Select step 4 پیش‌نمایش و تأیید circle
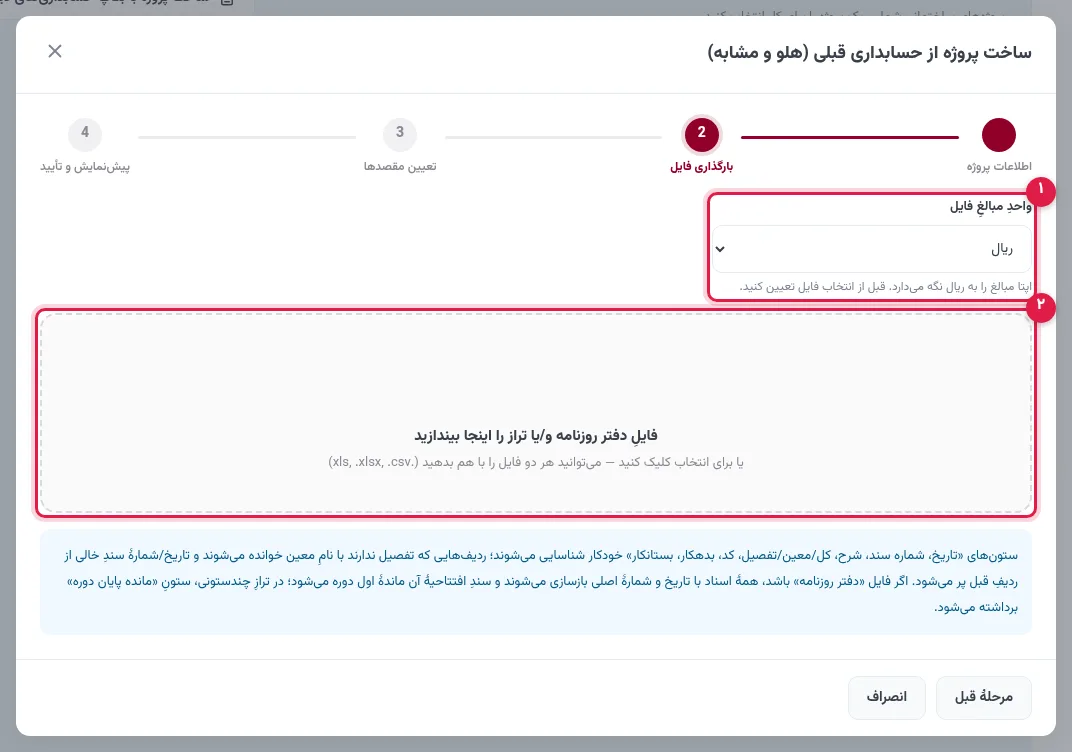 [85, 134]
